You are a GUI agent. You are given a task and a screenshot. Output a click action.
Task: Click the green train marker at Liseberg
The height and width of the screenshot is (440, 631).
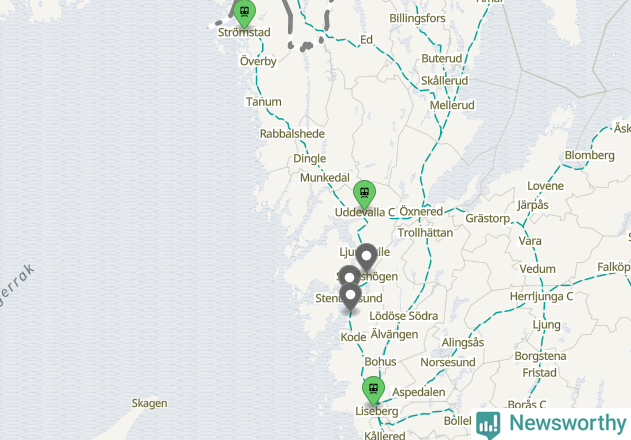point(373,390)
